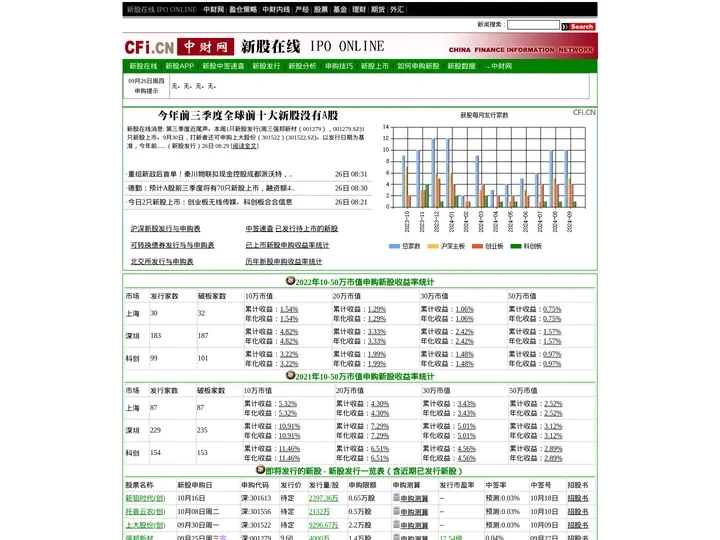Open 盈仓策略 in the top bar
The height and width of the screenshot is (540, 720).
[243, 9]
